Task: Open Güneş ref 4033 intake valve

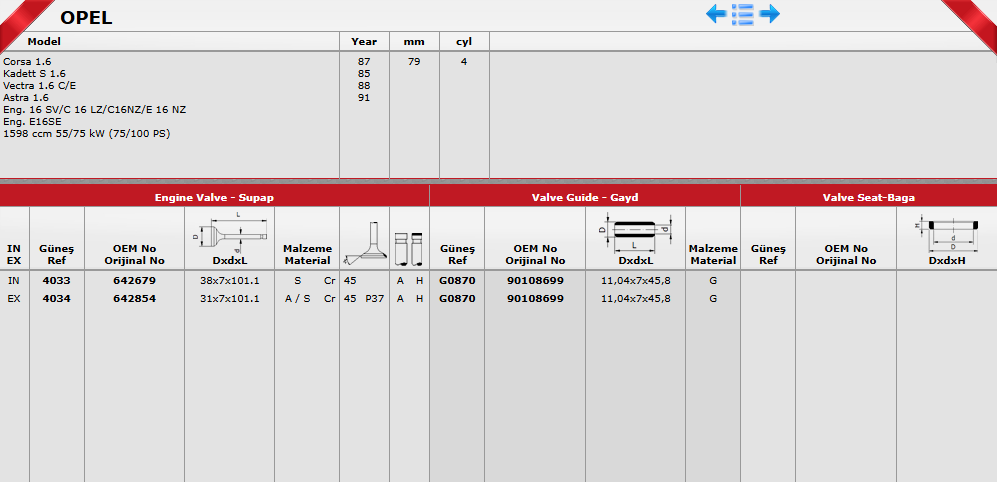Action: coord(56,281)
